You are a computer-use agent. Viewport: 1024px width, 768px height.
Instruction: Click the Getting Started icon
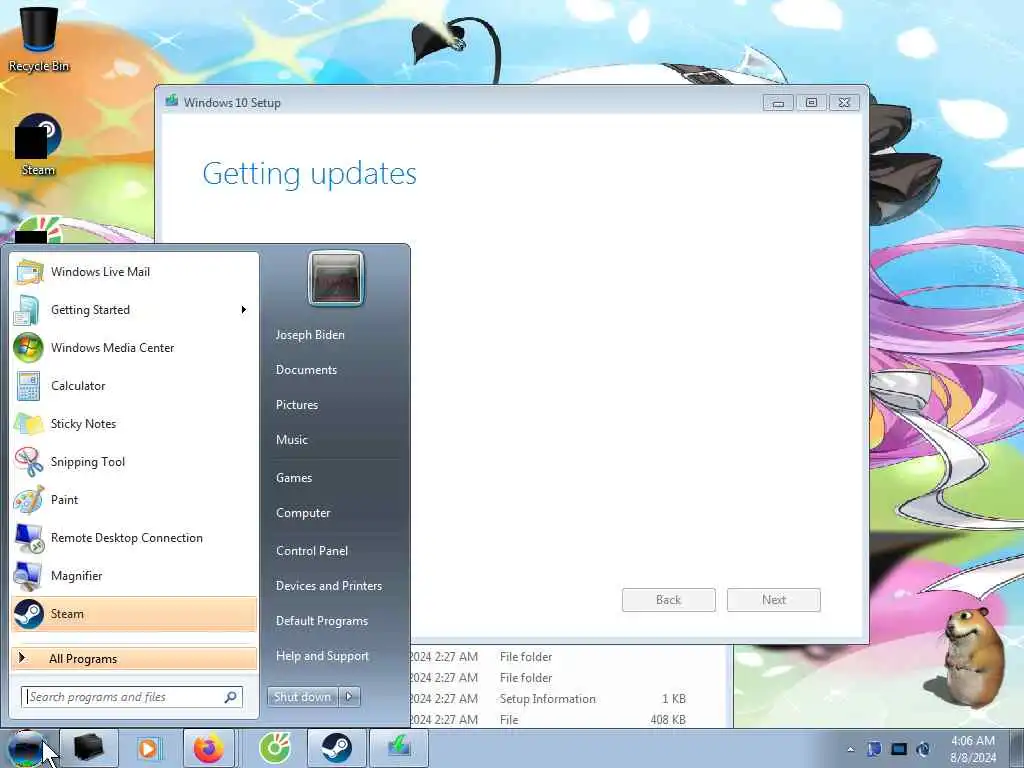pyautogui.click(x=27, y=310)
